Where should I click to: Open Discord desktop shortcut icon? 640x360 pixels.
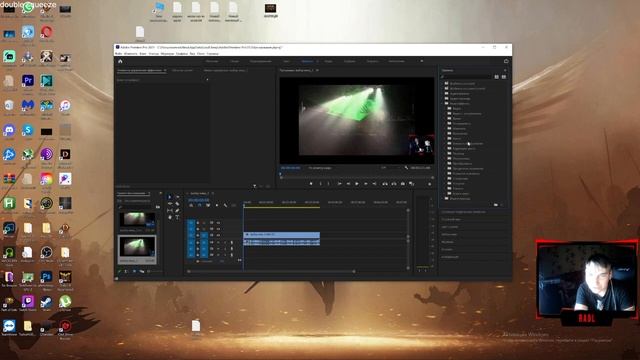coord(9,130)
